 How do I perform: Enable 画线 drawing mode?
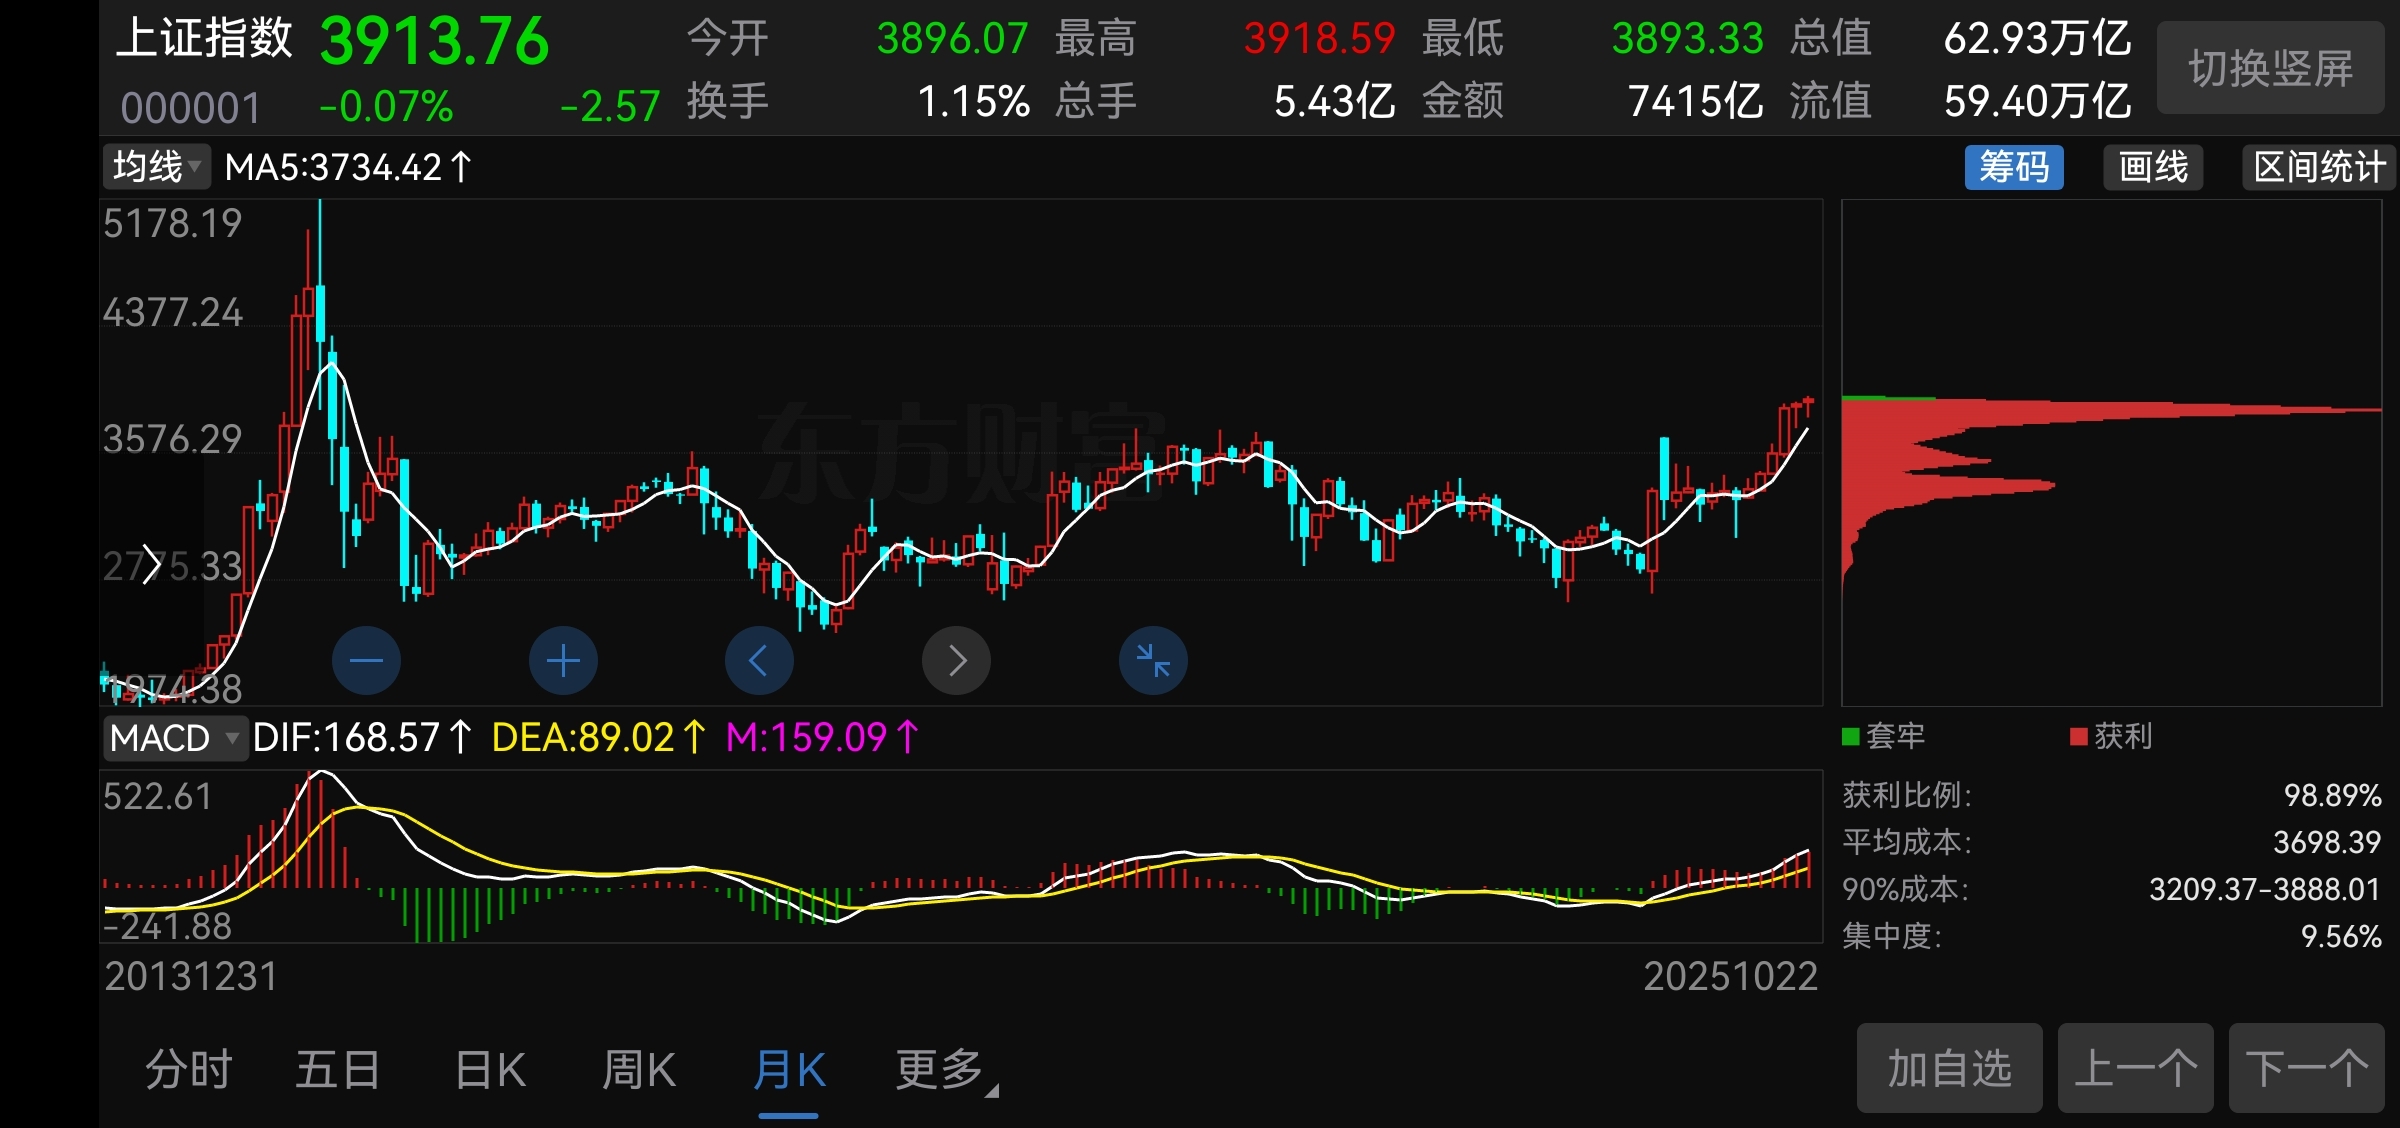click(x=2153, y=167)
